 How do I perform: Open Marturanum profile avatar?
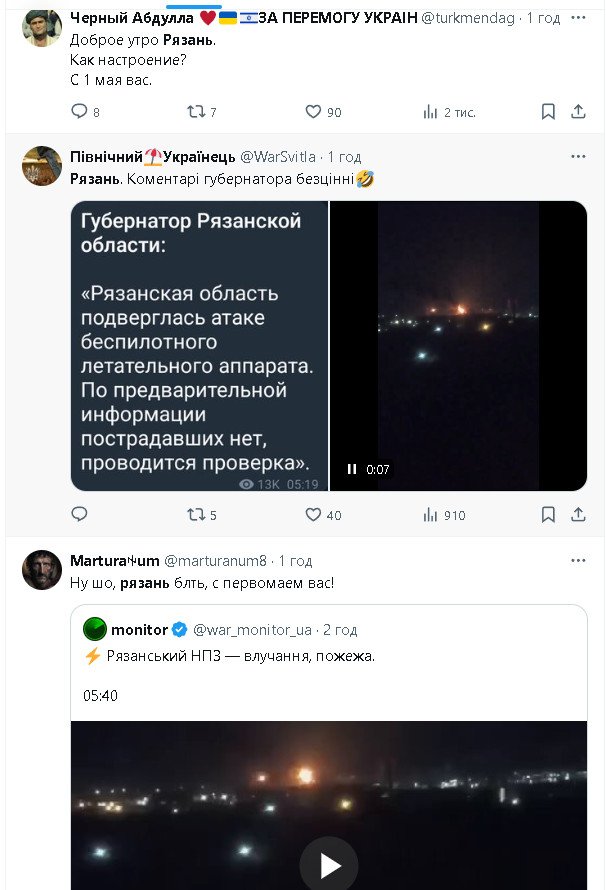42,569
